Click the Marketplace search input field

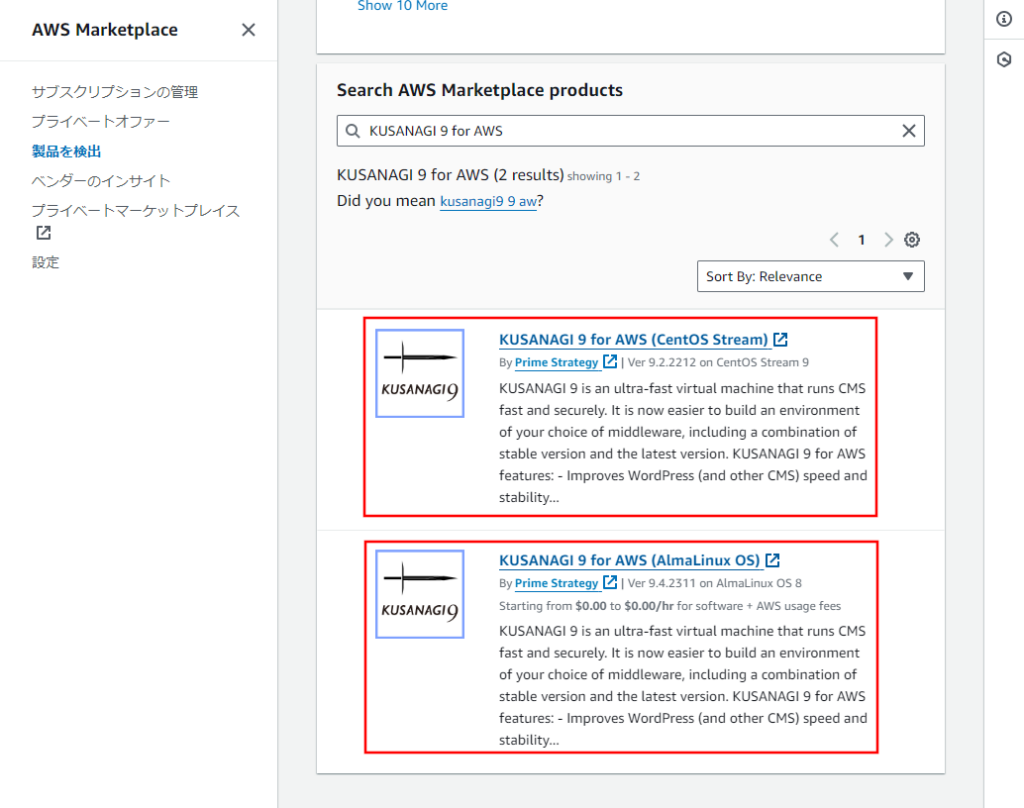point(630,131)
